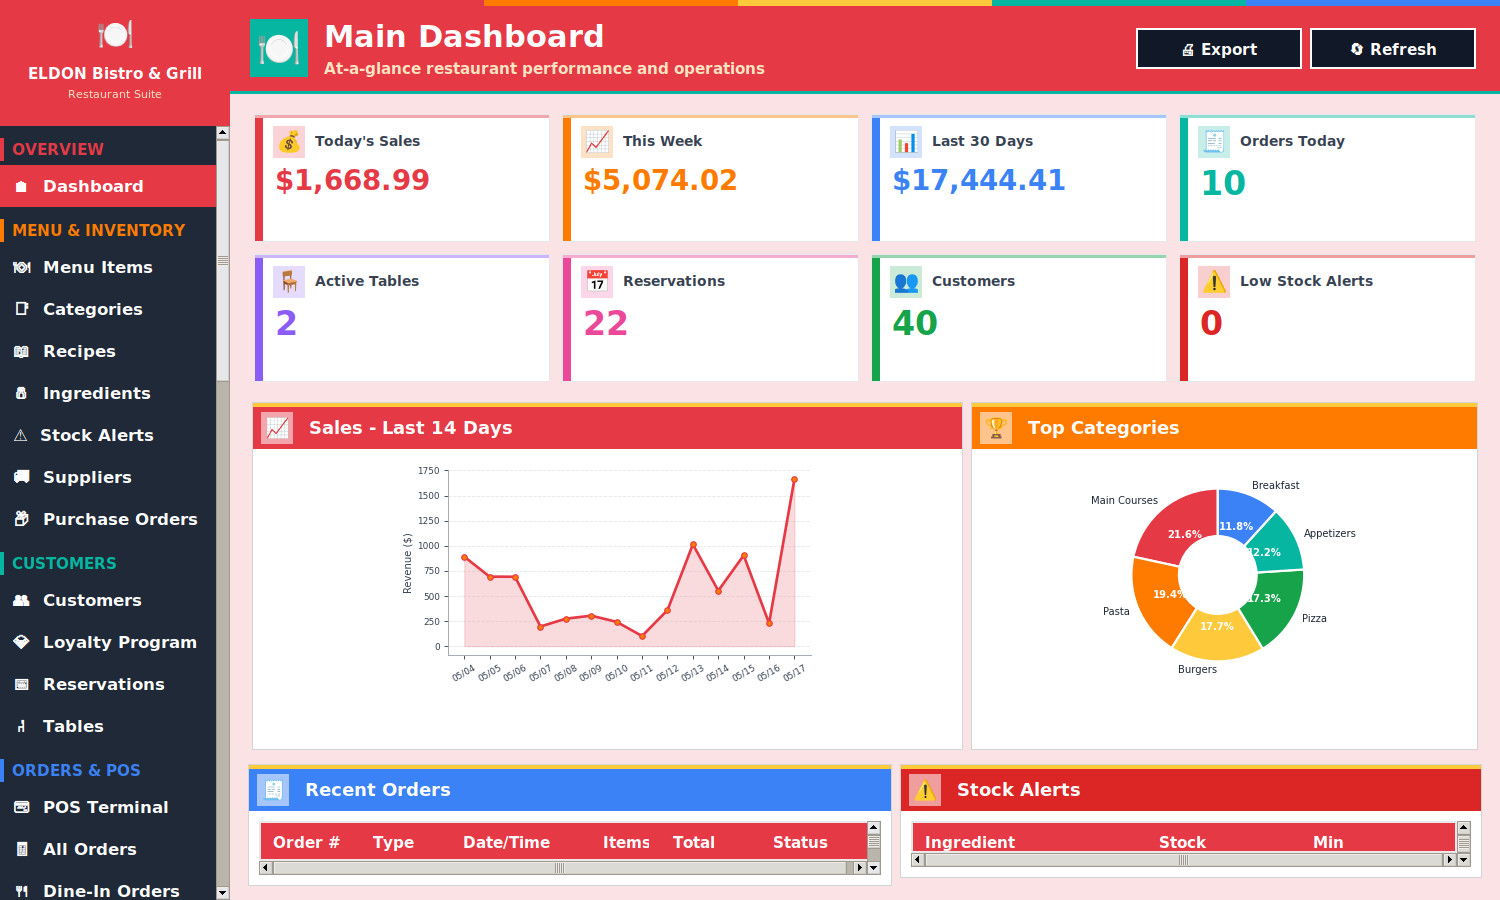Click the Items column header in Recent Orders
1500x900 pixels.
tap(626, 843)
